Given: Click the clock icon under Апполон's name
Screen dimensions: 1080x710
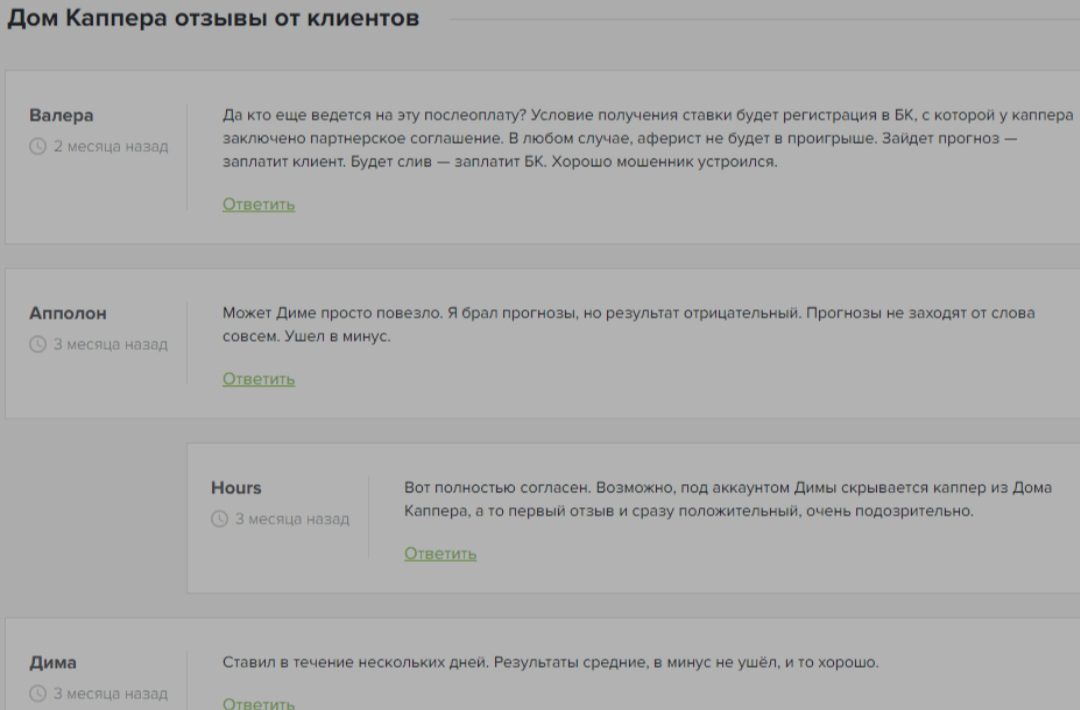Looking at the screenshot, I should (x=37, y=344).
